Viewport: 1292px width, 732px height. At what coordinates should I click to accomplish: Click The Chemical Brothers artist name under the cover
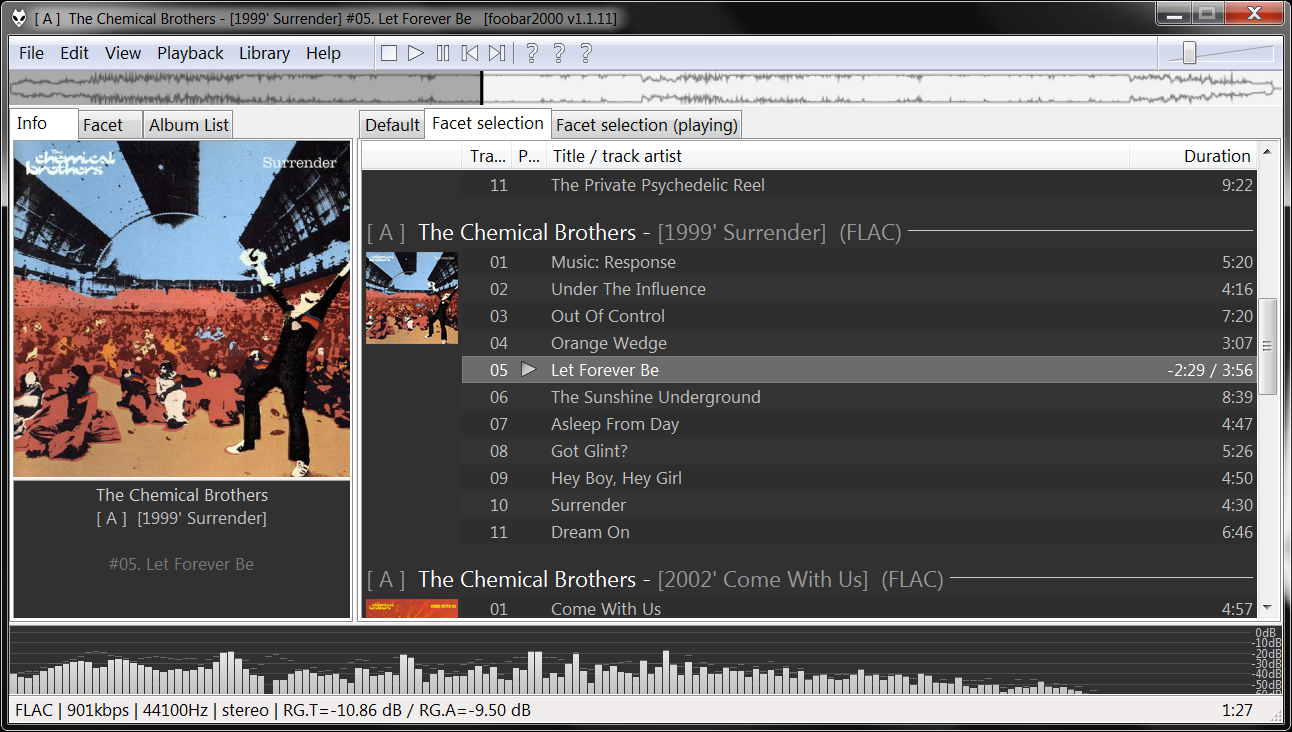(182, 495)
